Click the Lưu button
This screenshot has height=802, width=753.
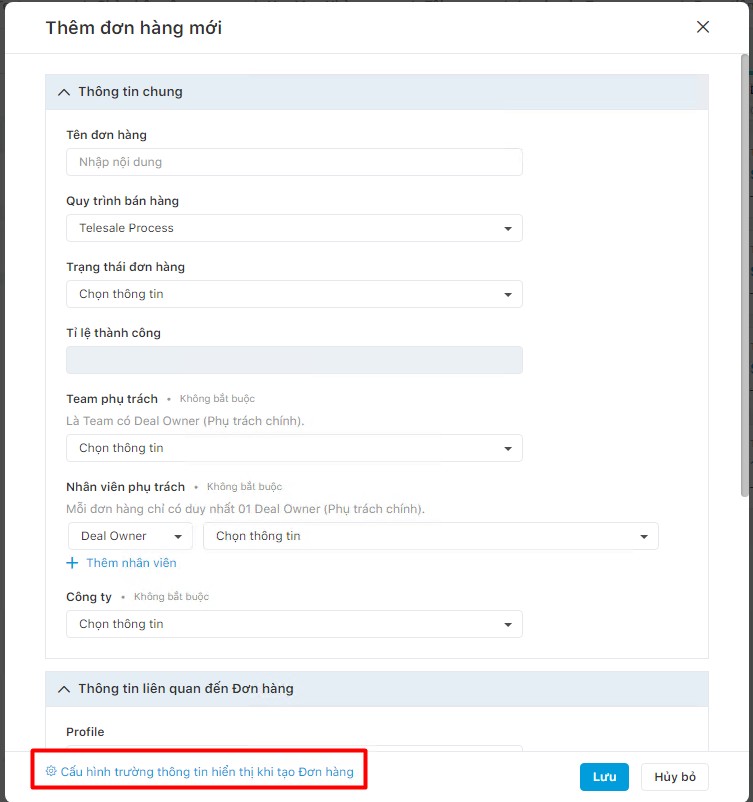click(x=604, y=777)
